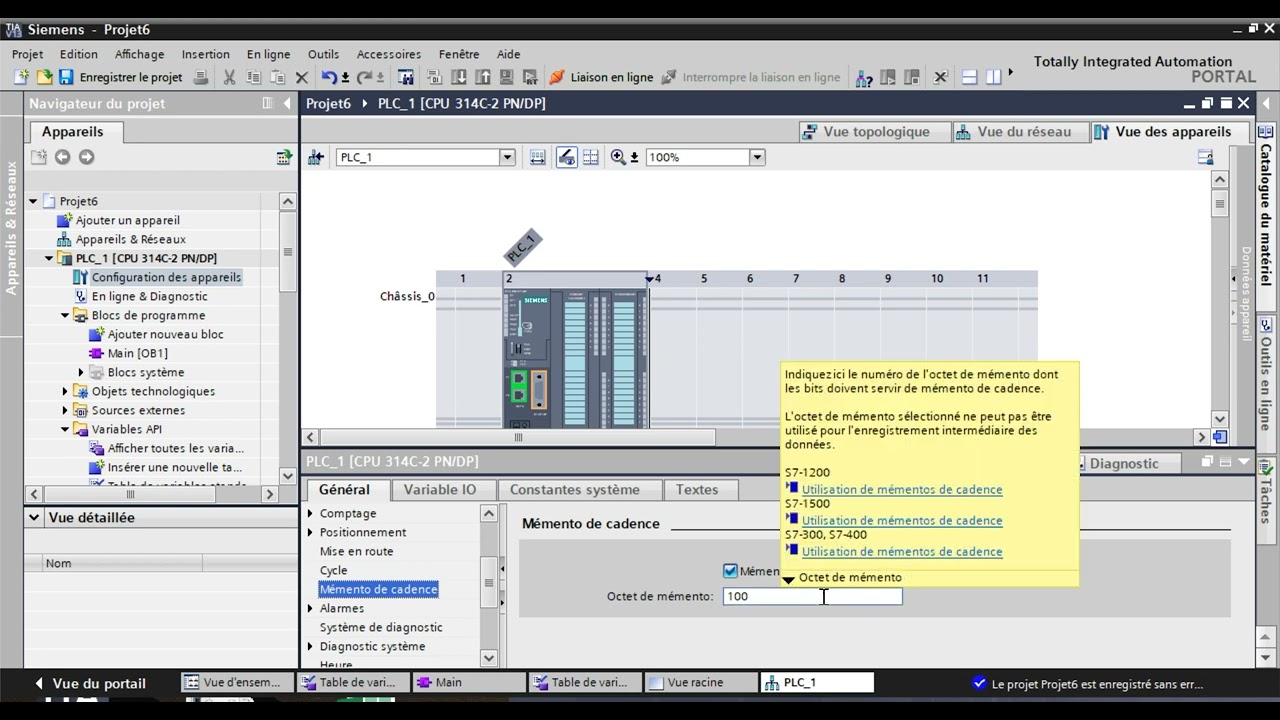The width and height of the screenshot is (1280, 720).
Task: Copy using the toolbar copy icon
Action: 253,77
